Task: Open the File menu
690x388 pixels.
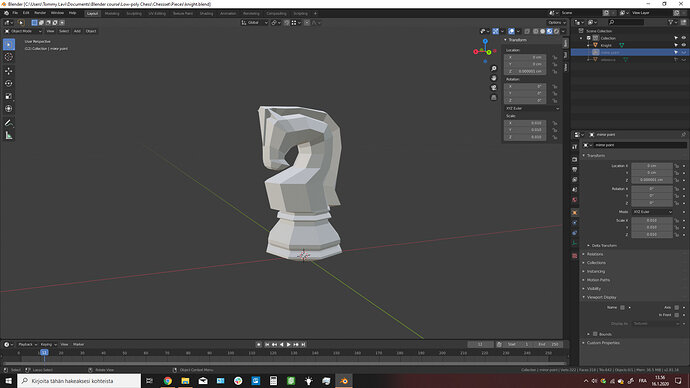Action: pyautogui.click(x=15, y=13)
